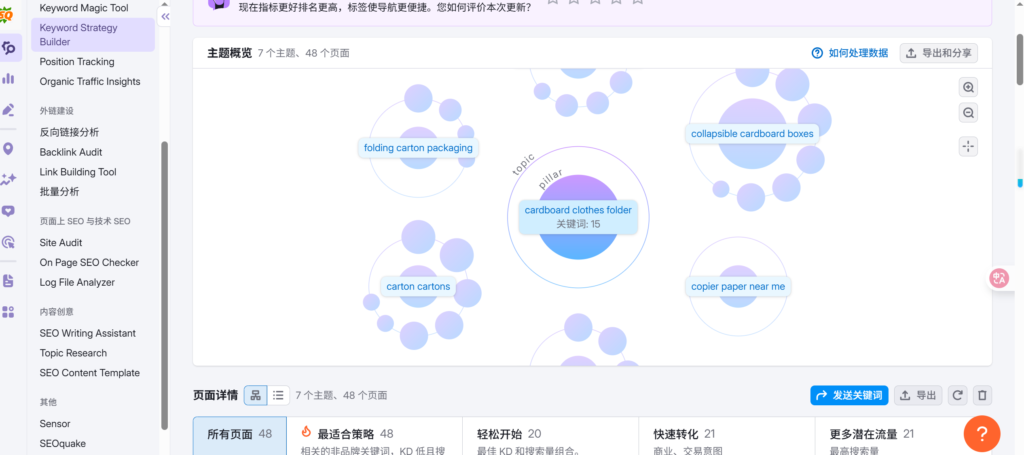Click 其他 section heading
The width and height of the screenshot is (1024, 455).
pyautogui.click(x=48, y=402)
